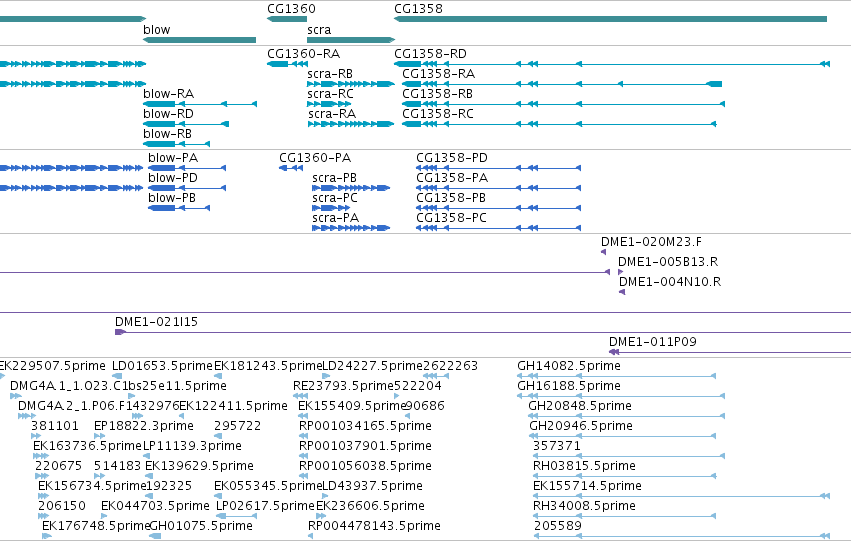
Task: Open the EK055345.5prime EST
Action: point(218,497)
